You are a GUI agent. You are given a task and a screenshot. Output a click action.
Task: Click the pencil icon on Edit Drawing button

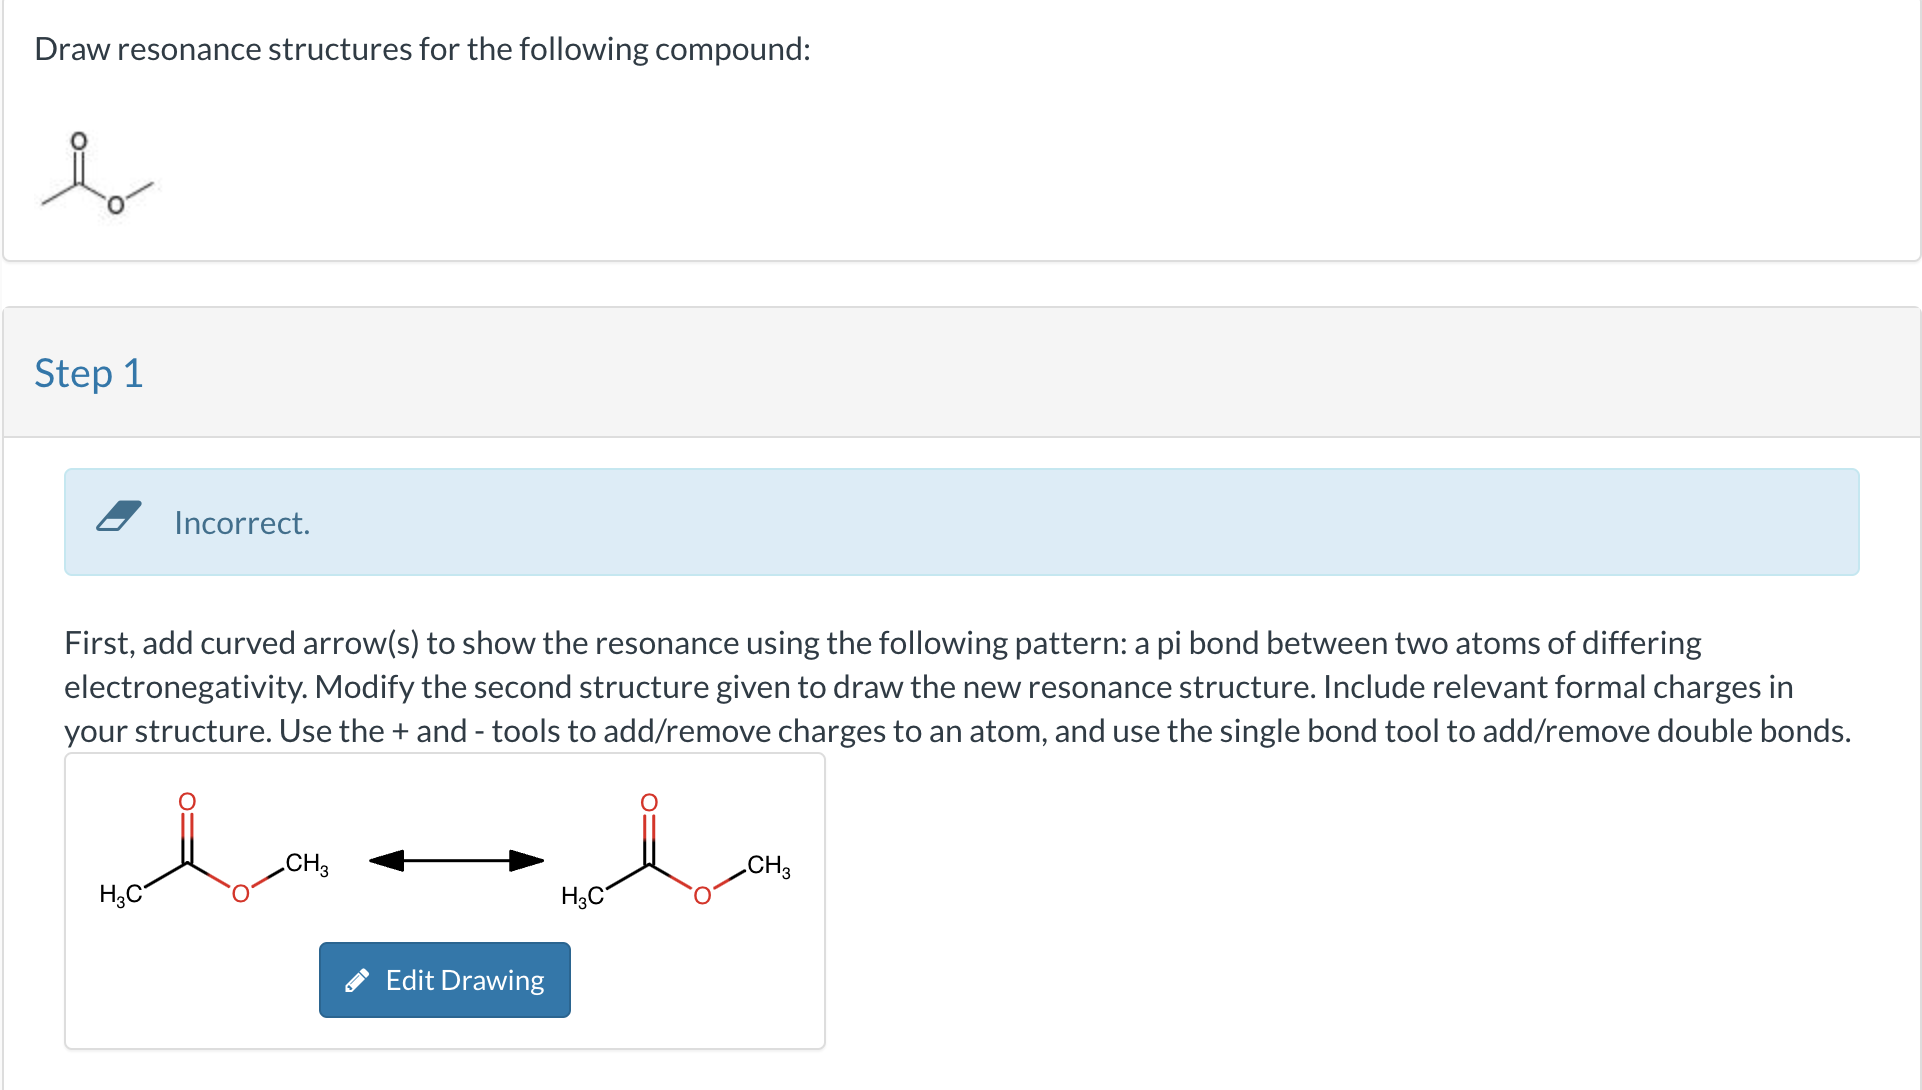pyautogui.click(x=359, y=980)
